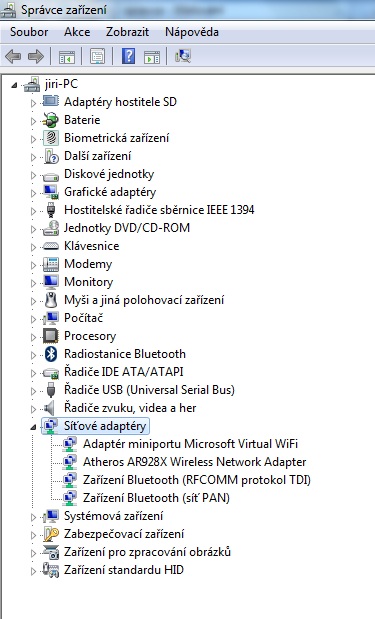The image size is (375, 619).
Task: Expand Řadiče IDE ATA/ATAPI
Action: pyautogui.click(x=33, y=373)
